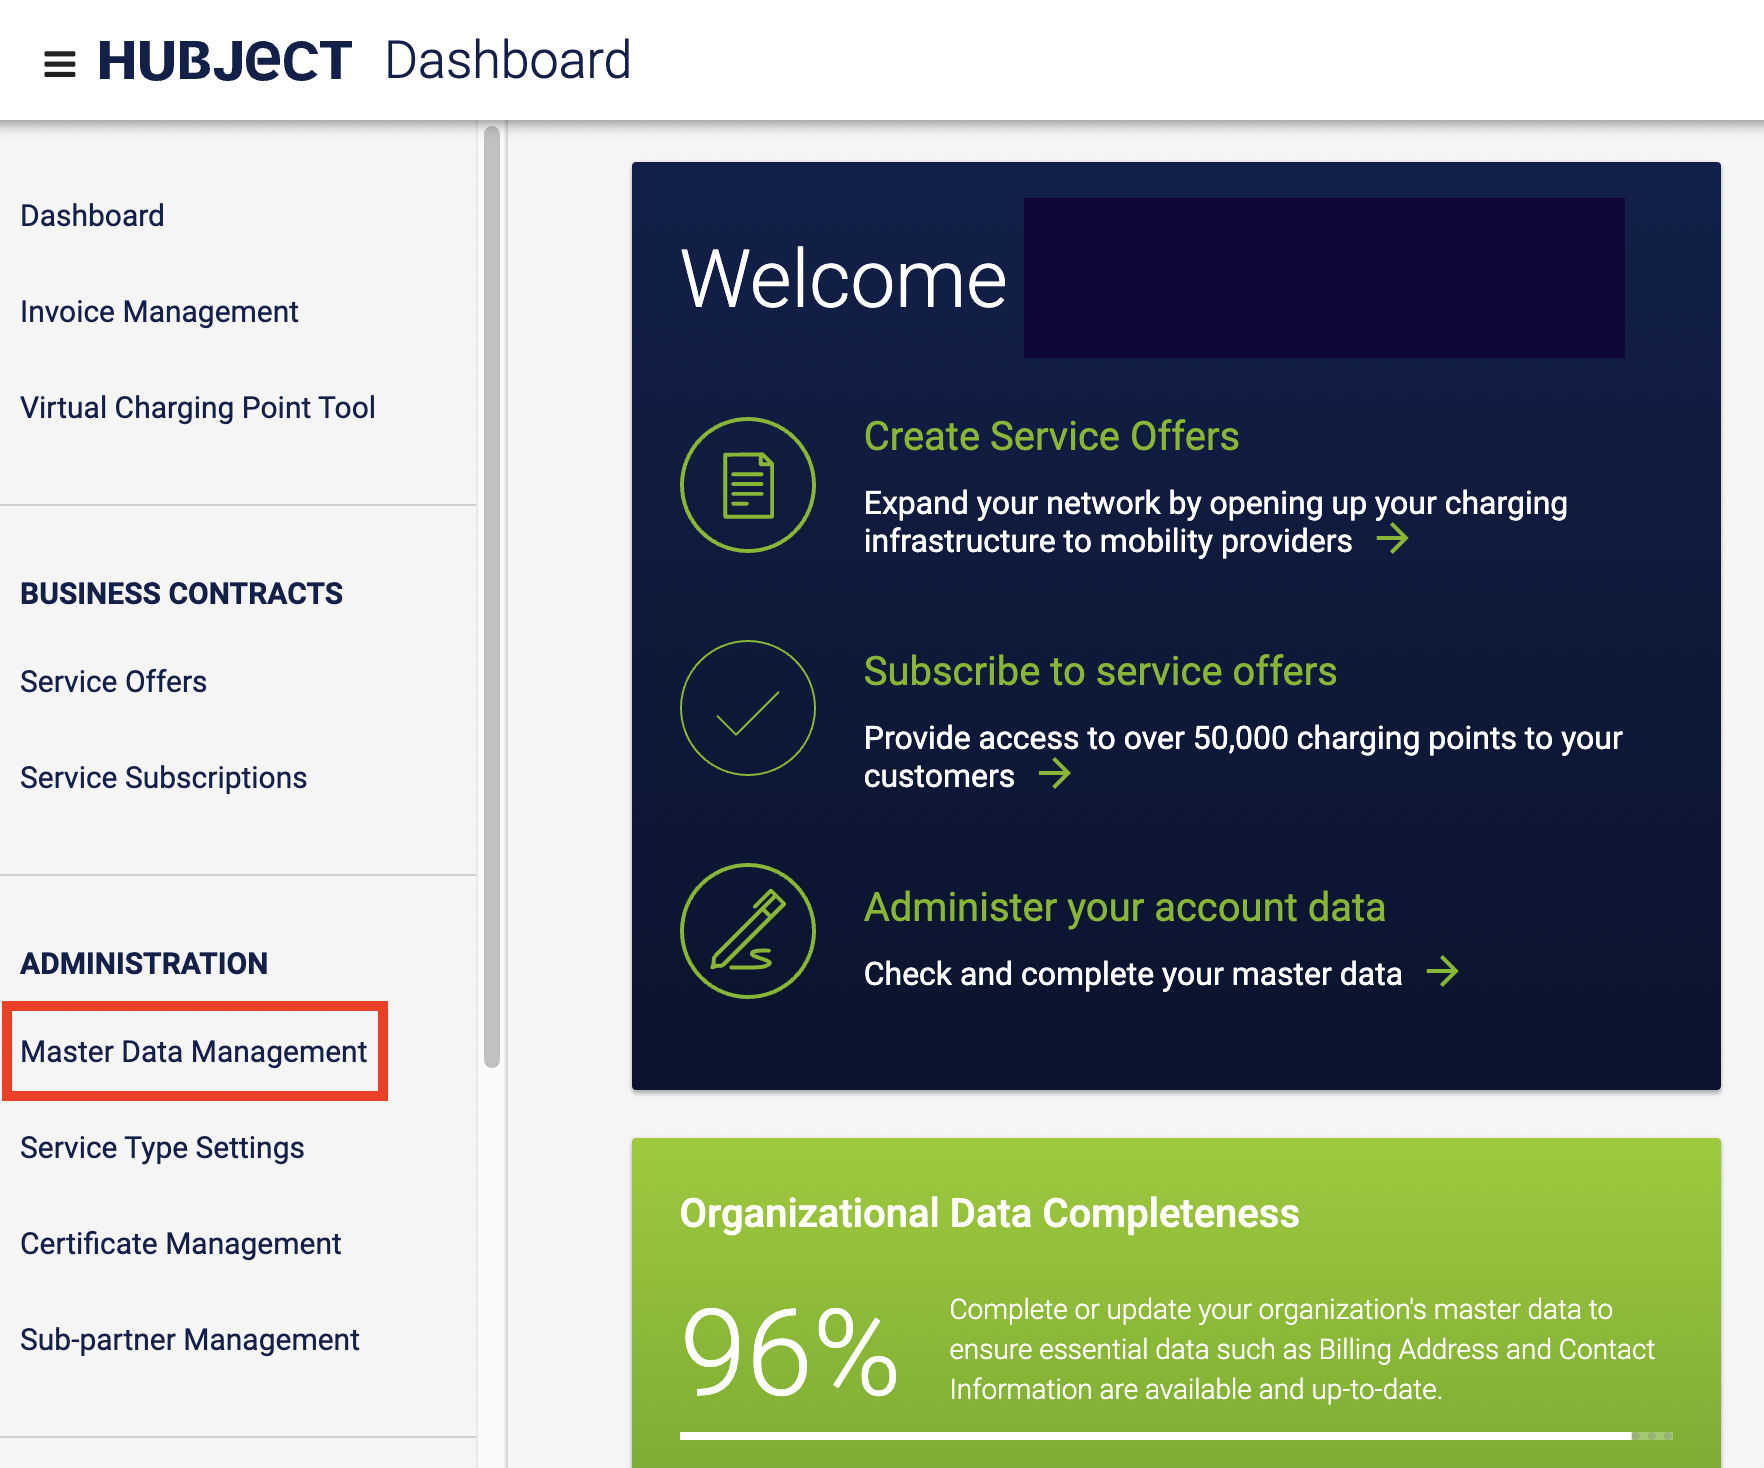Image resolution: width=1764 pixels, height=1468 pixels.
Task: Toggle the hamburger navigation menu
Action: (60, 64)
